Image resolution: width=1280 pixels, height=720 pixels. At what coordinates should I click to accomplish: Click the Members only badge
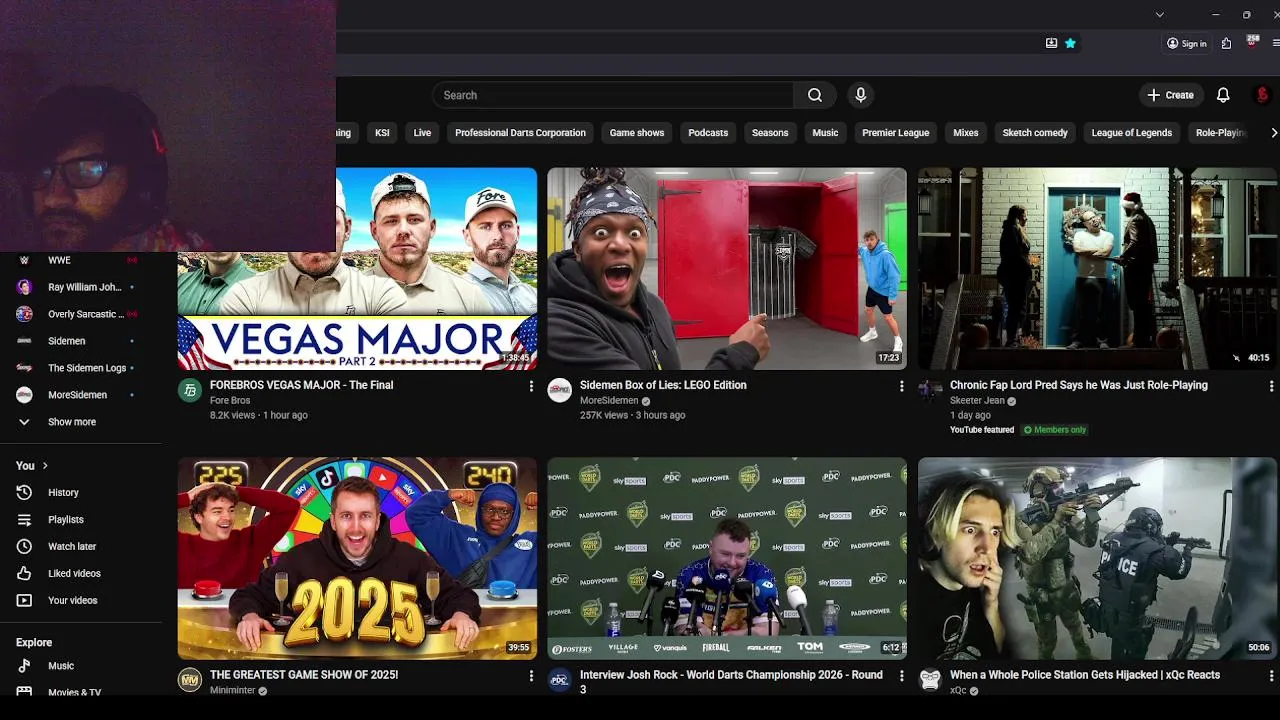click(1055, 430)
